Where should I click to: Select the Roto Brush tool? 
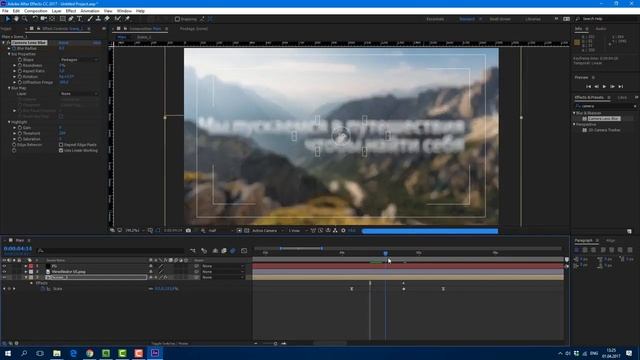coord(118,19)
